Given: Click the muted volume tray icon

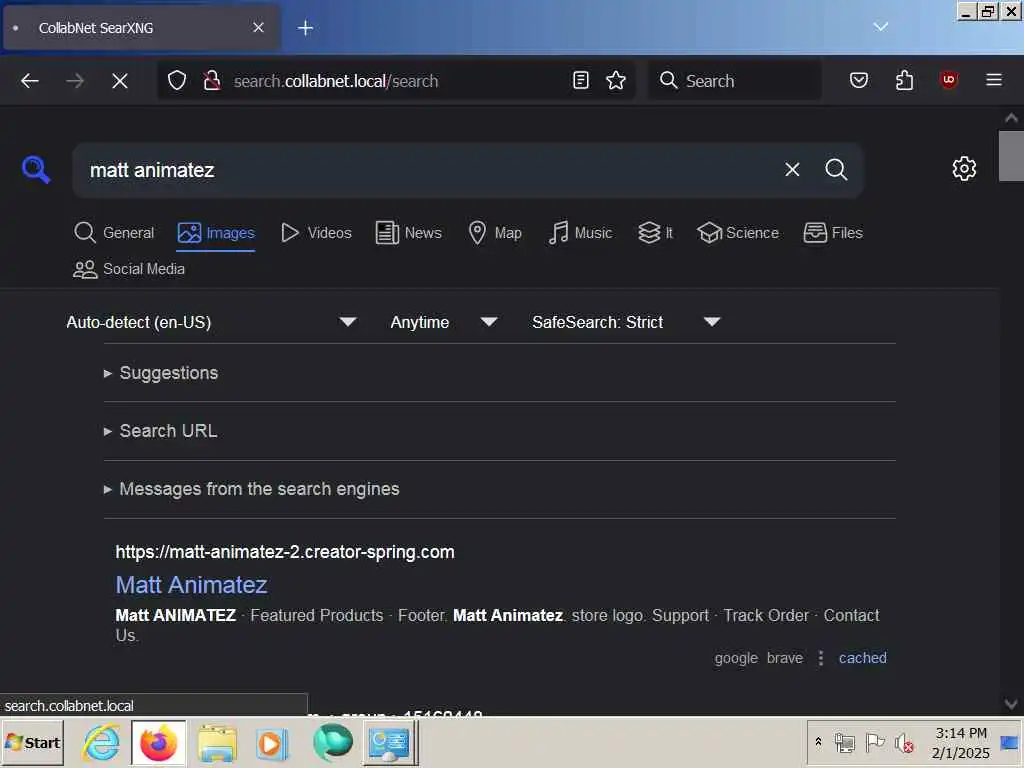Looking at the screenshot, I should pos(904,743).
